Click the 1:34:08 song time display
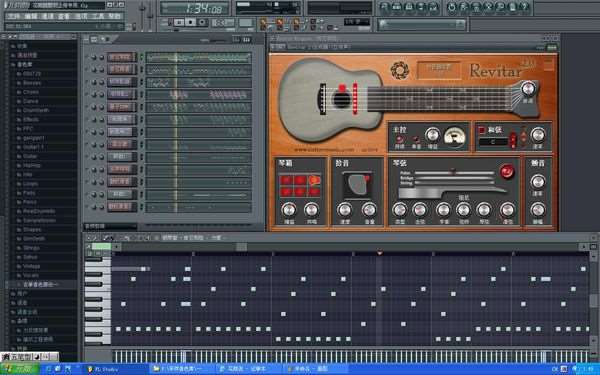This screenshot has height=375, width=600. pos(195,8)
